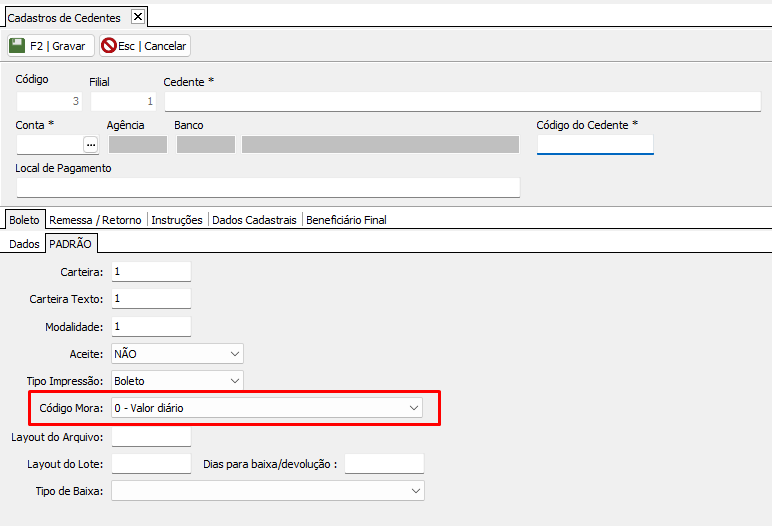Go to the Beneficiário Final tab
772x526 pixels.
346,220
